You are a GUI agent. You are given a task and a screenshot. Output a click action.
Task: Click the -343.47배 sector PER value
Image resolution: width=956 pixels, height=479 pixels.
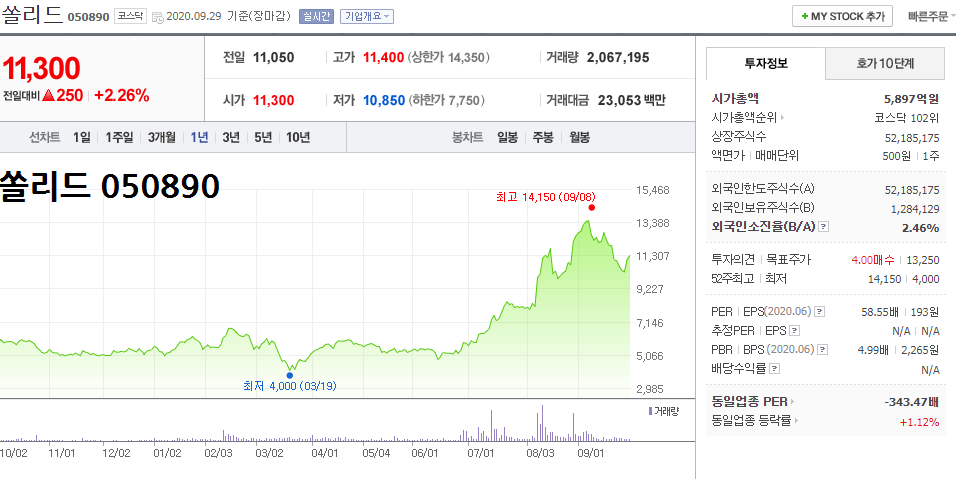[x=911, y=402]
